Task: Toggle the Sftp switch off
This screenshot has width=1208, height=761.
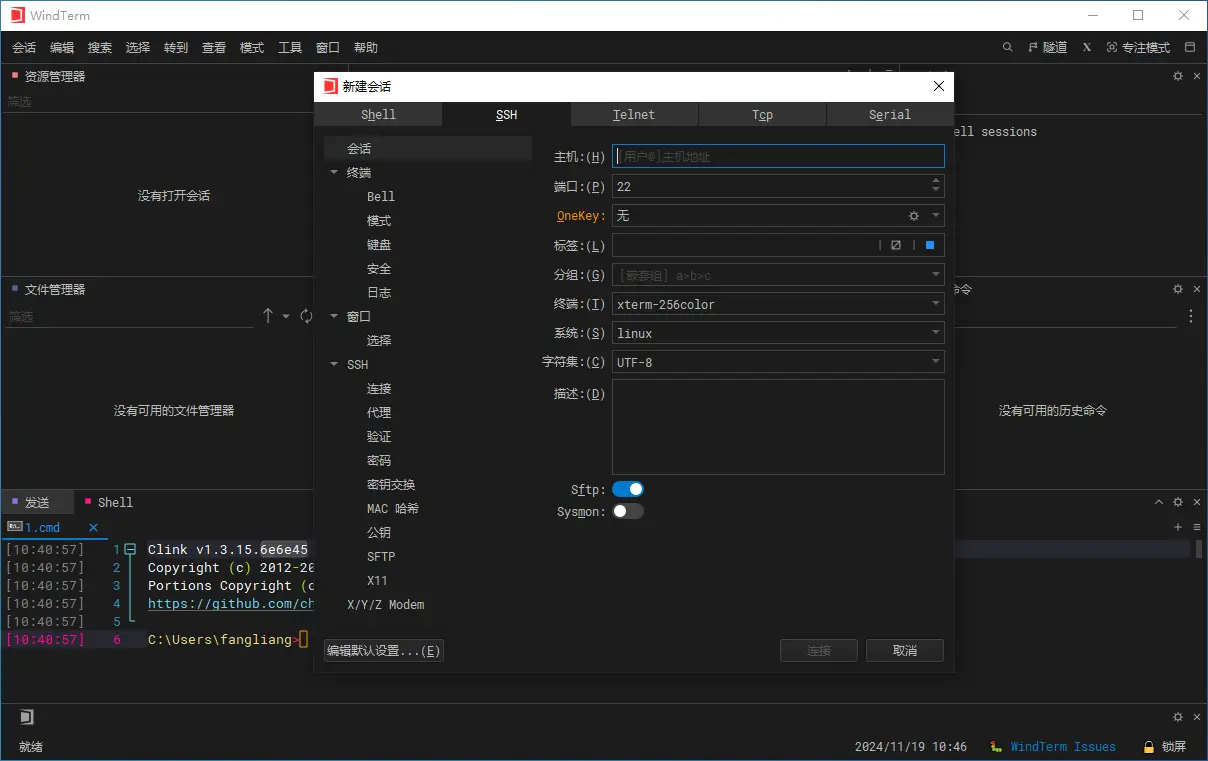Action: click(x=628, y=489)
